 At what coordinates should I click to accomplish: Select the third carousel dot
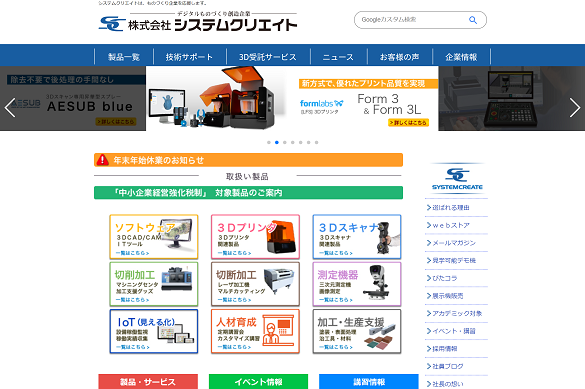coord(285,142)
